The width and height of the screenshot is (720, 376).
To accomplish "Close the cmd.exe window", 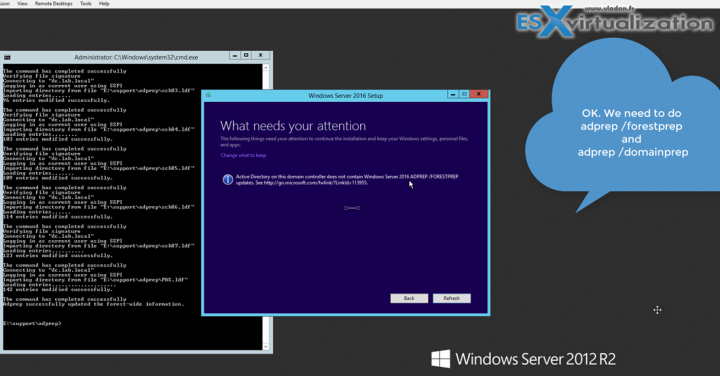I will click(260, 56).
